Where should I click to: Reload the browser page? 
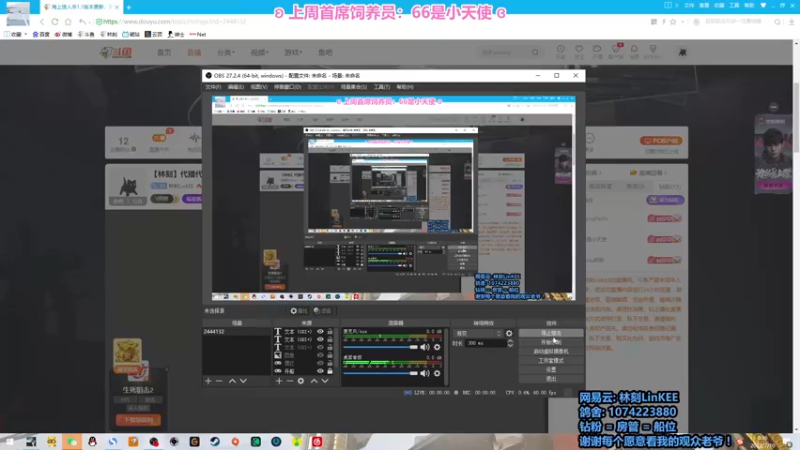pos(55,21)
